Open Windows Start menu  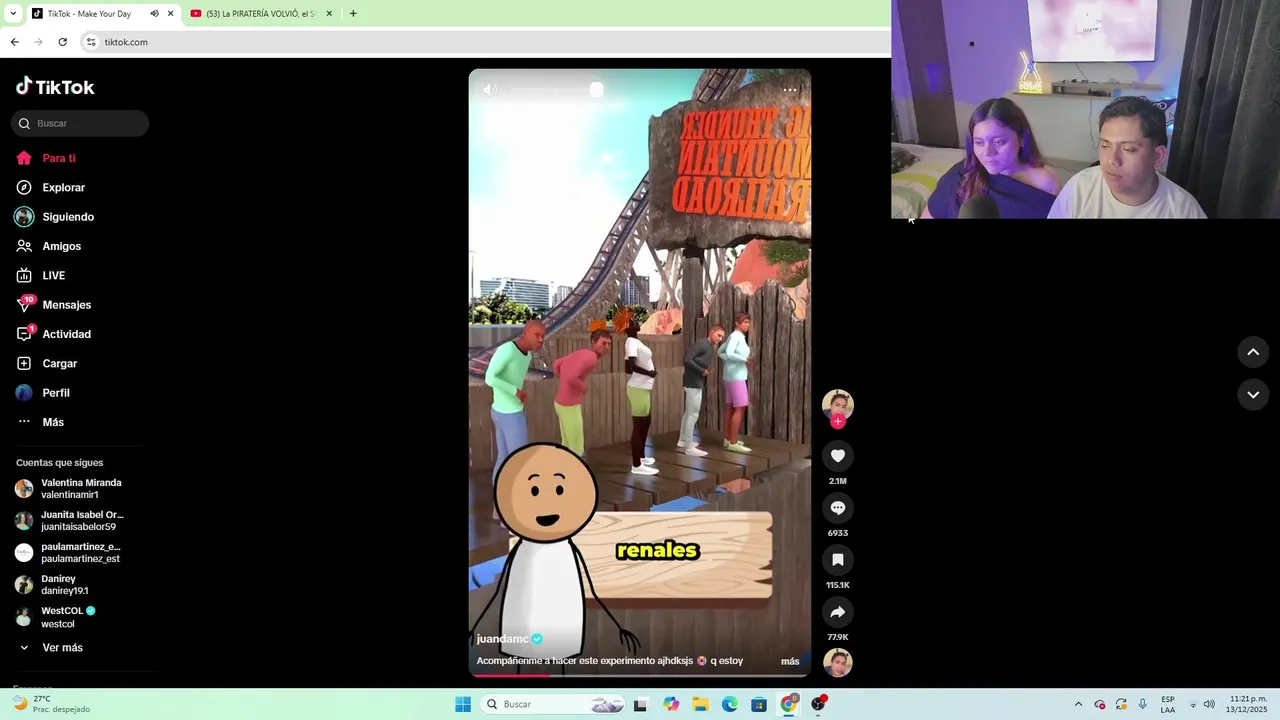click(463, 704)
